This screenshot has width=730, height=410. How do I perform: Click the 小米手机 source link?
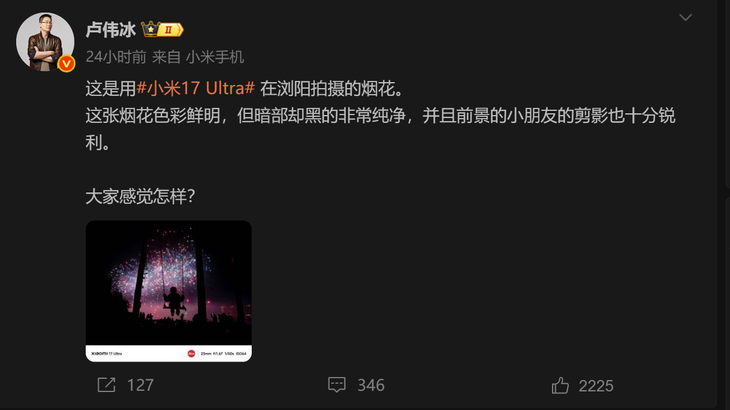coord(215,57)
